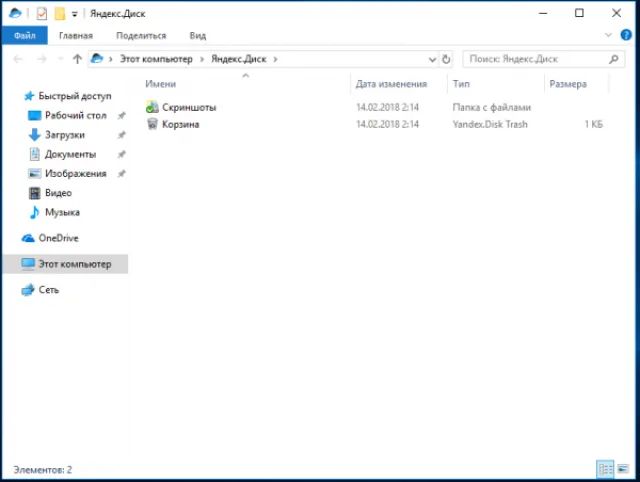Click Этот компьютер in the address breadcrumb
This screenshot has height=482, width=640.
pyautogui.click(x=156, y=59)
